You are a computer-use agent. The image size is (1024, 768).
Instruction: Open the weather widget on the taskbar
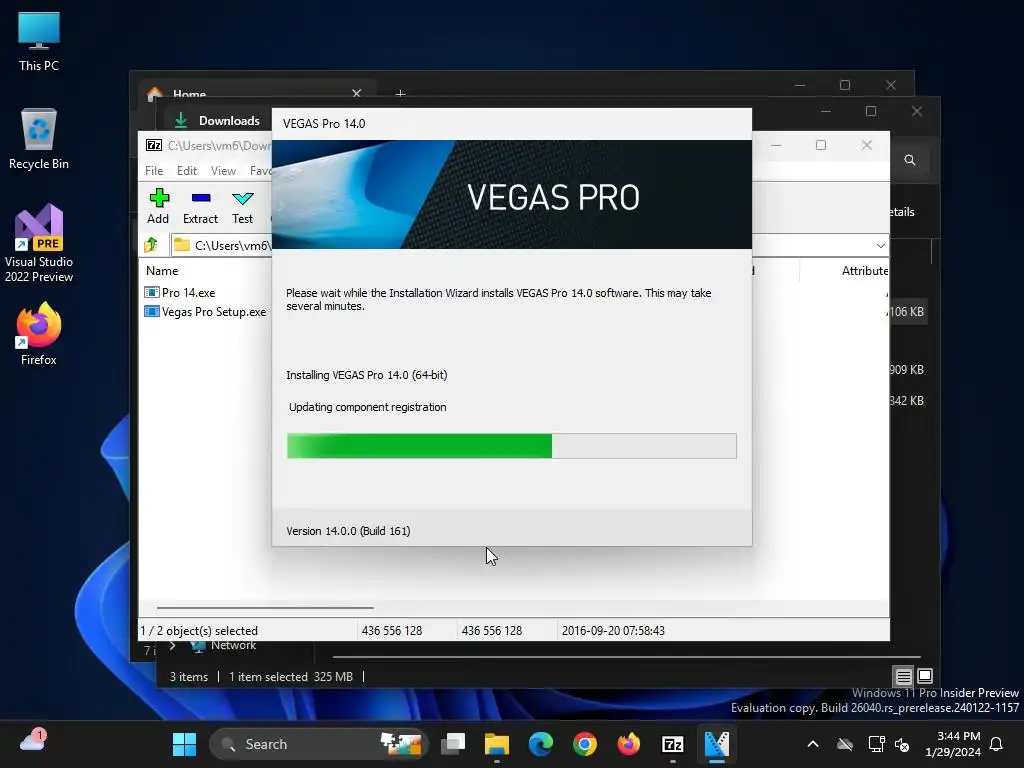point(33,741)
